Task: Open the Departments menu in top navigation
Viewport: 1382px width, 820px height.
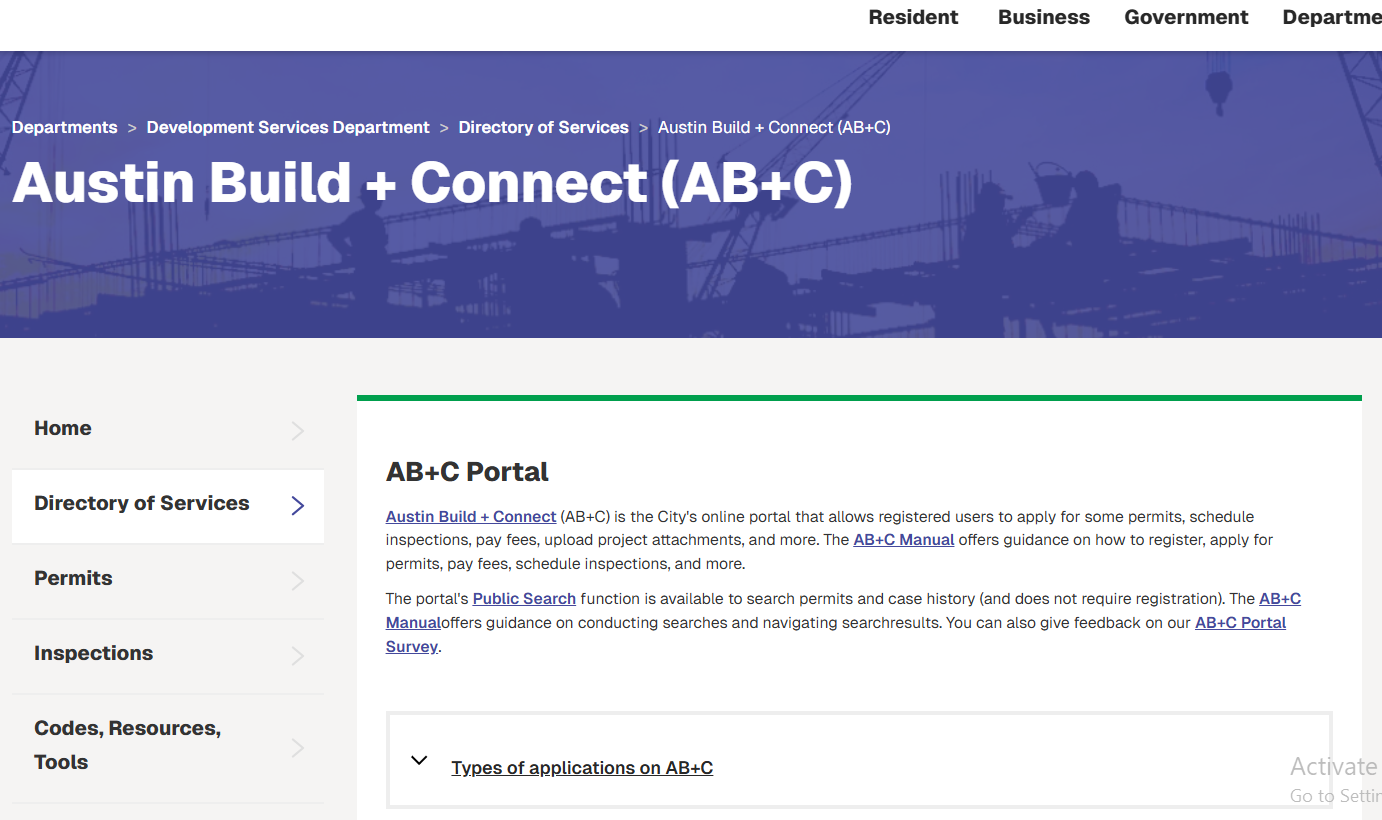Action: click(x=1331, y=17)
